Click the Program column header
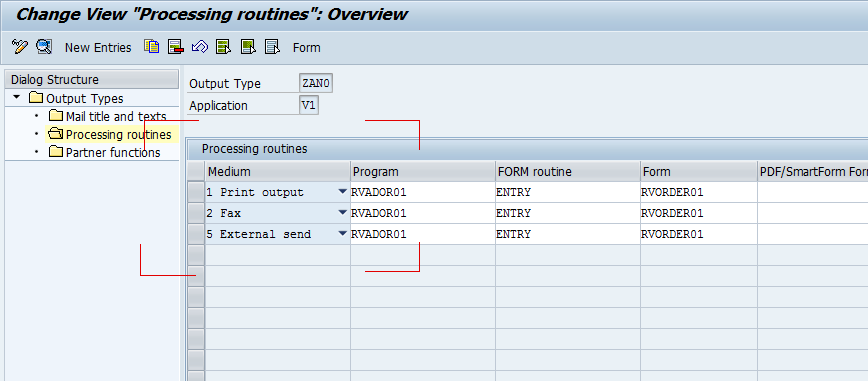 click(423, 172)
